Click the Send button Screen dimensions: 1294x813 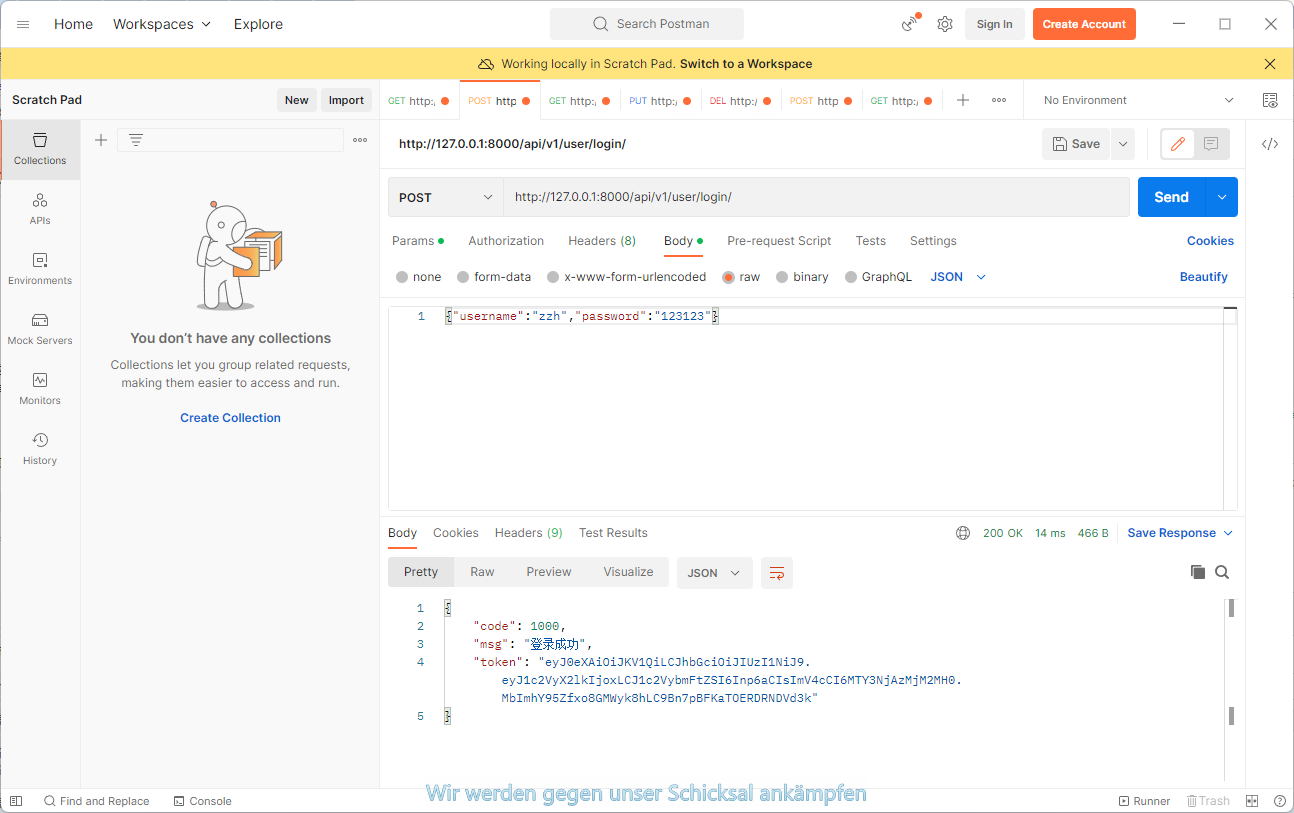tap(1172, 197)
